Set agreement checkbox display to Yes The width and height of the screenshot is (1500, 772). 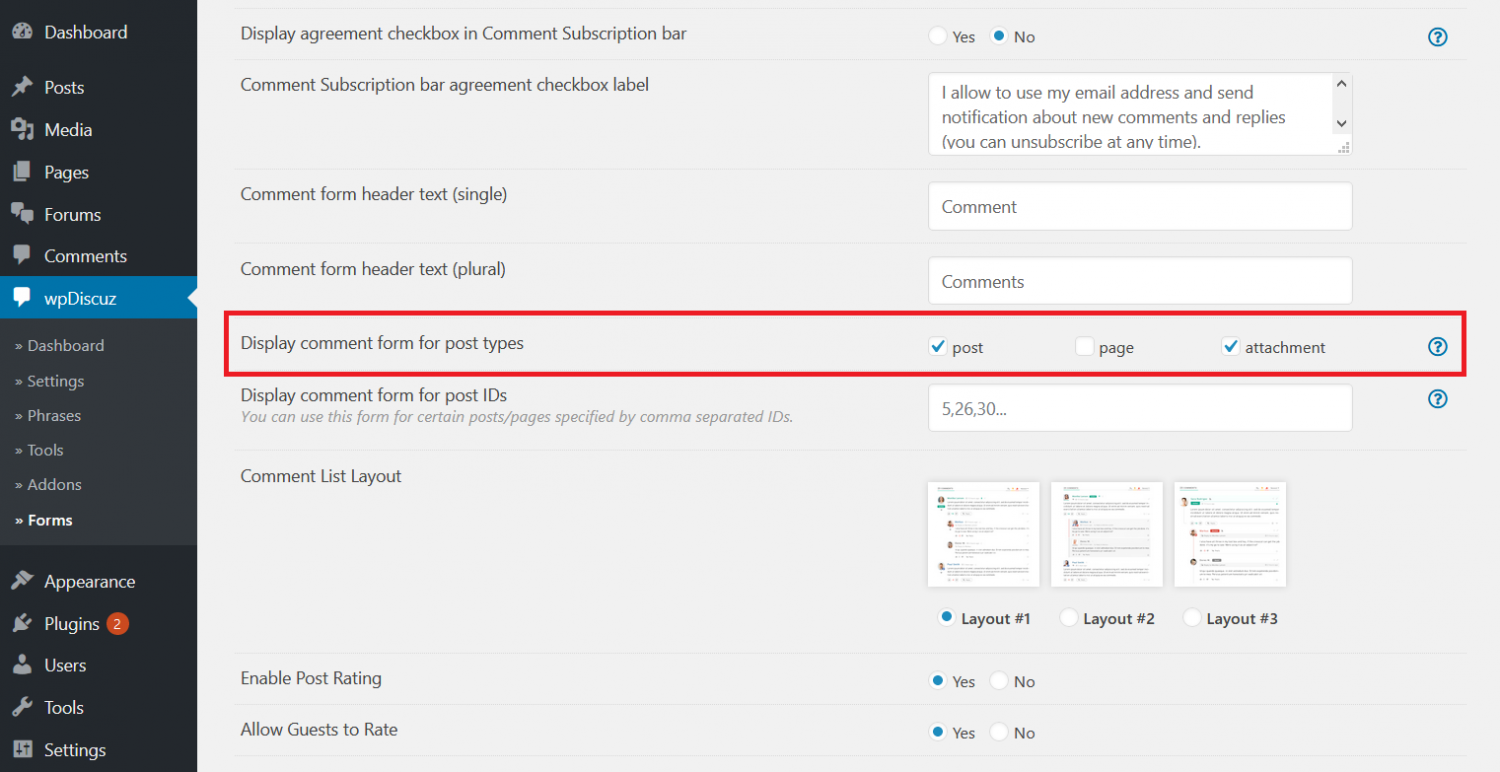(x=938, y=36)
